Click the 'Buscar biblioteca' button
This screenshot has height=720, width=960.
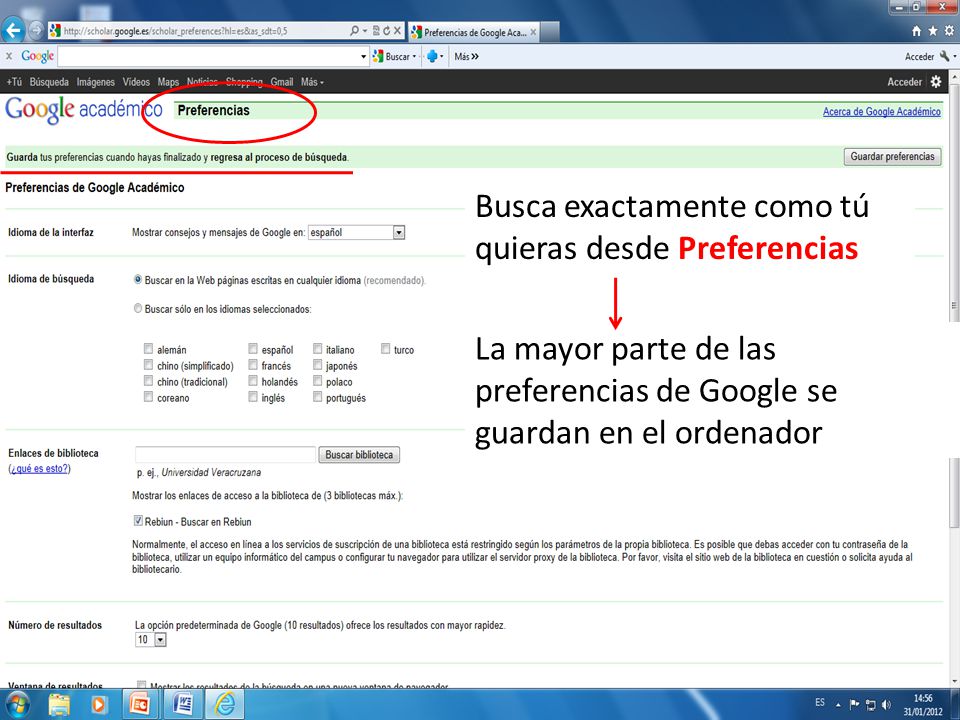click(359, 454)
